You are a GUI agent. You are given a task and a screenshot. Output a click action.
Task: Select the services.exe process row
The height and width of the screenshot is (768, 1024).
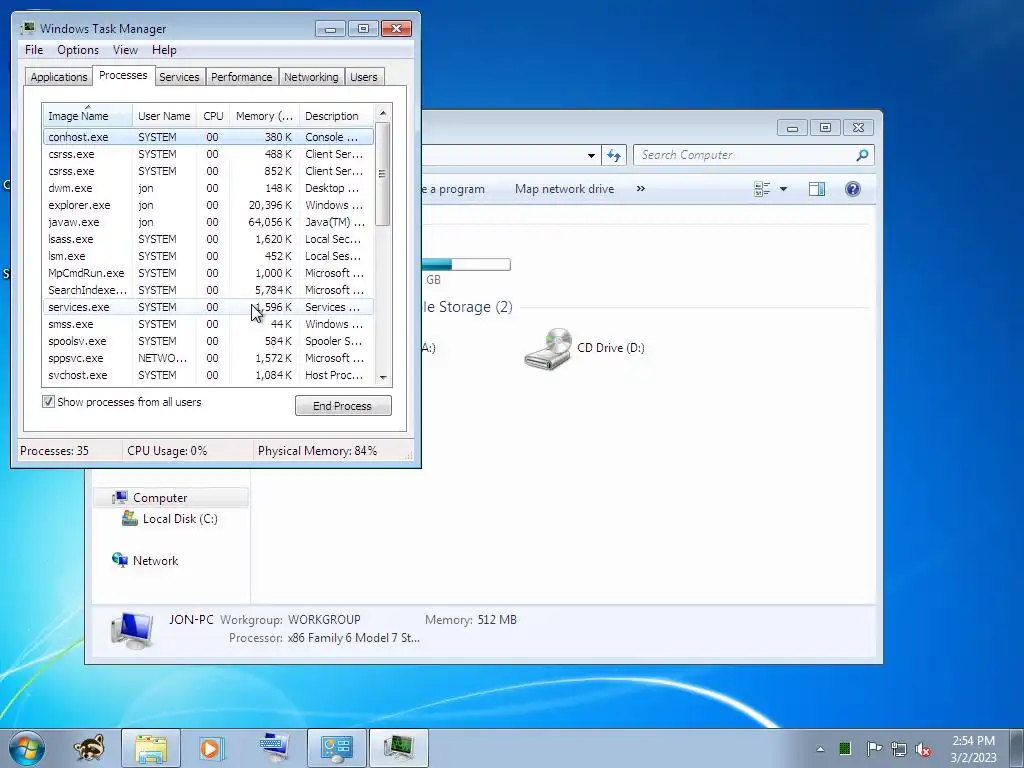point(208,307)
